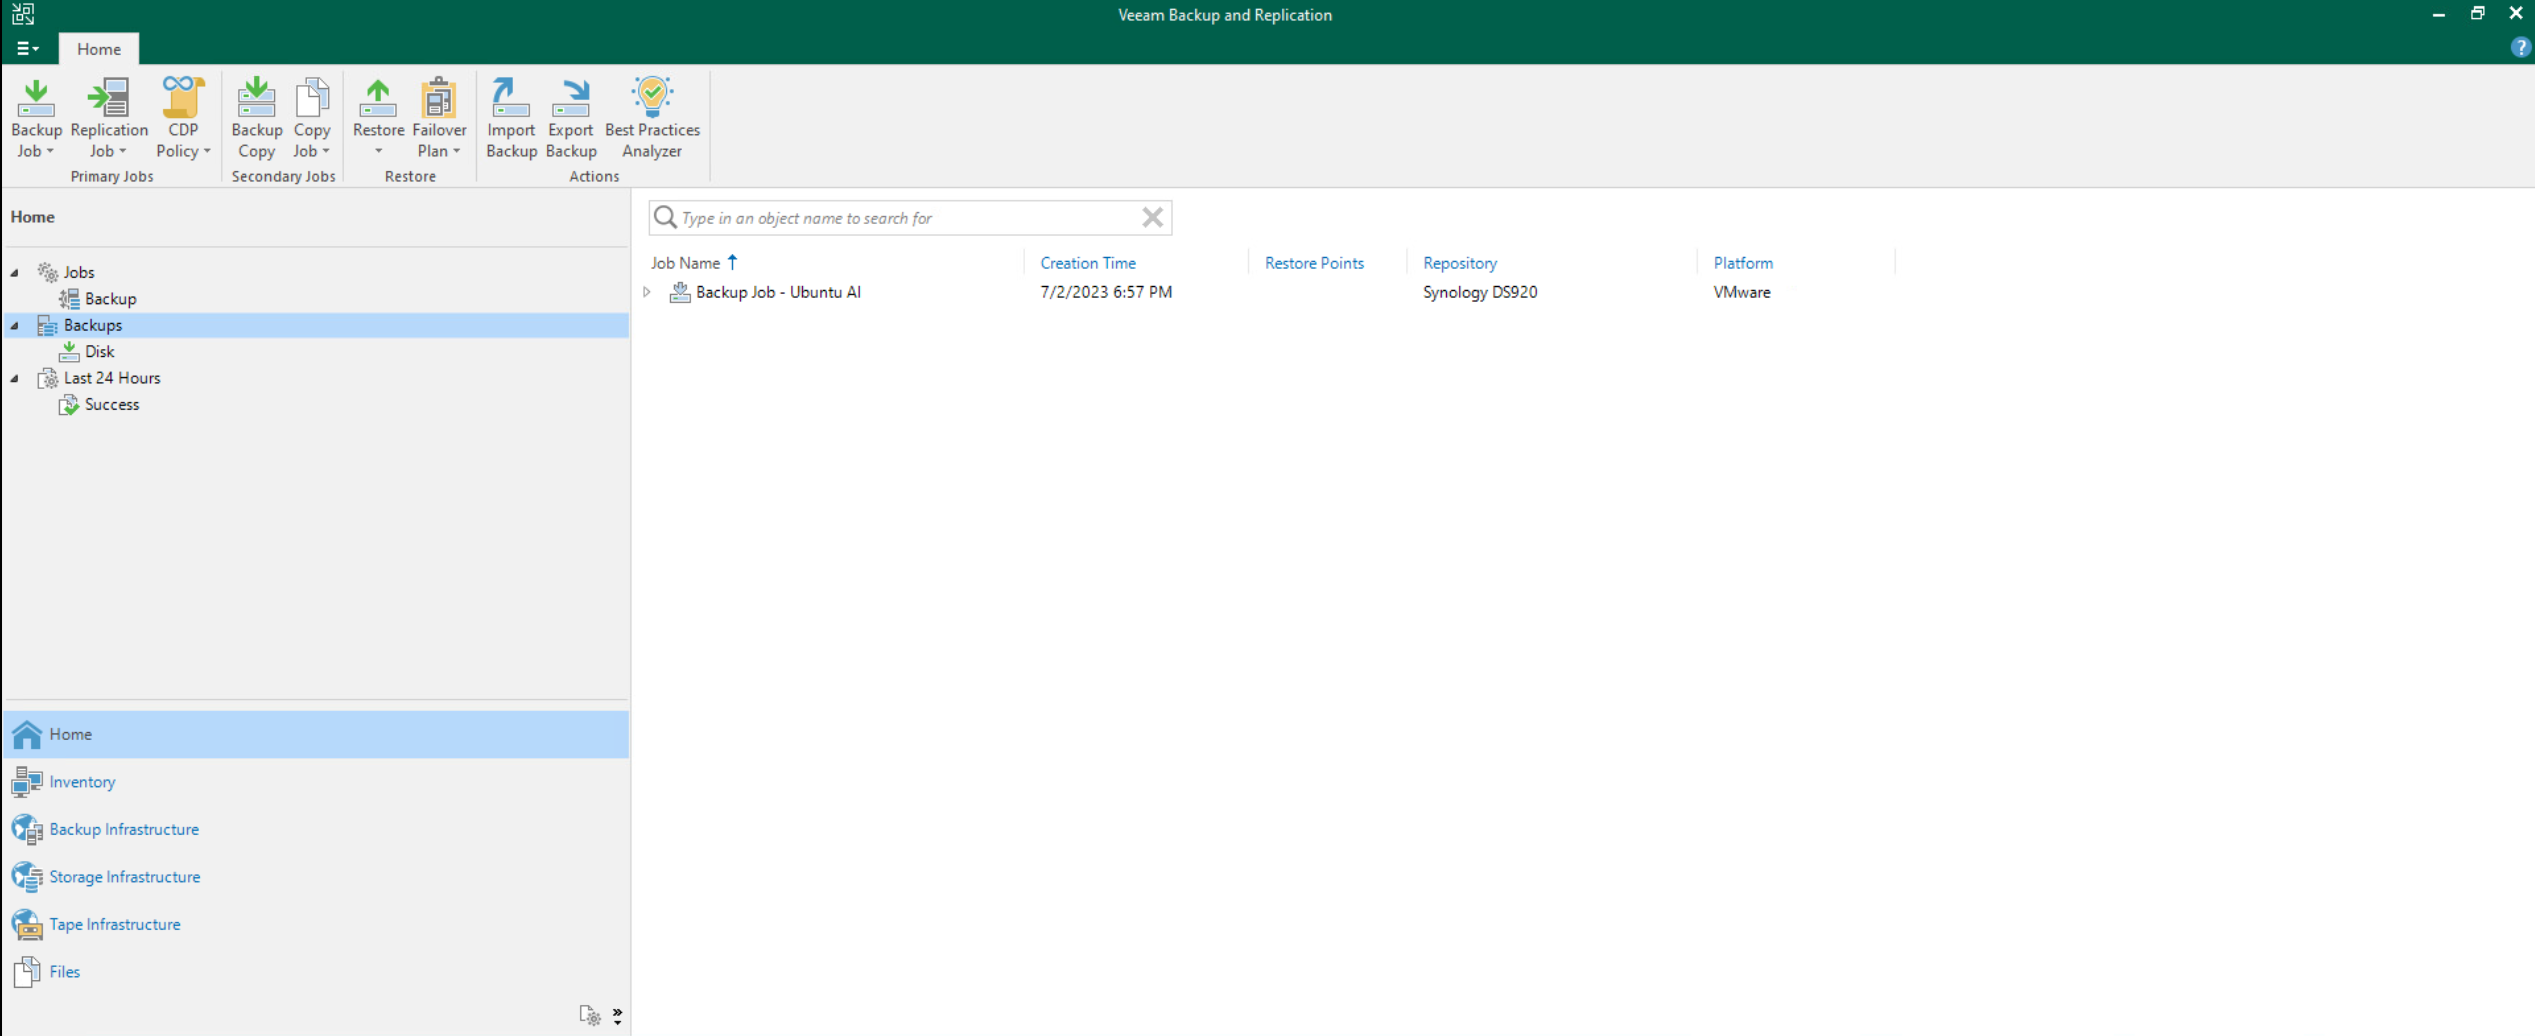Open the Inventory view
The image size is (2535, 1036).
tap(316, 782)
